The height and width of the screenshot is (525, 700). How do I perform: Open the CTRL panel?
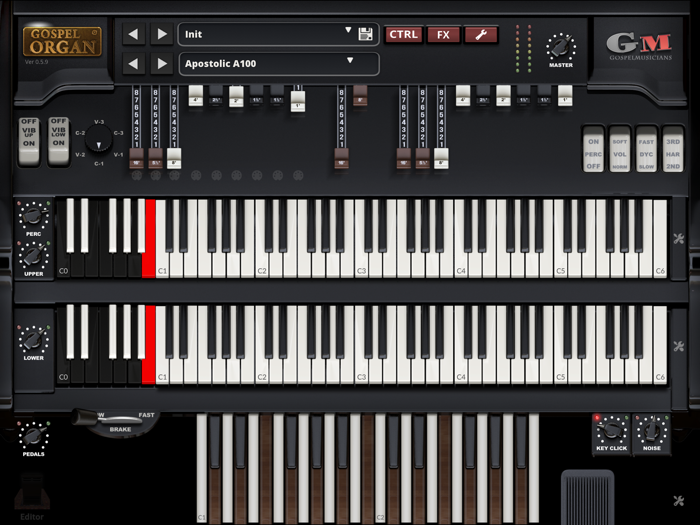(404, 34)
